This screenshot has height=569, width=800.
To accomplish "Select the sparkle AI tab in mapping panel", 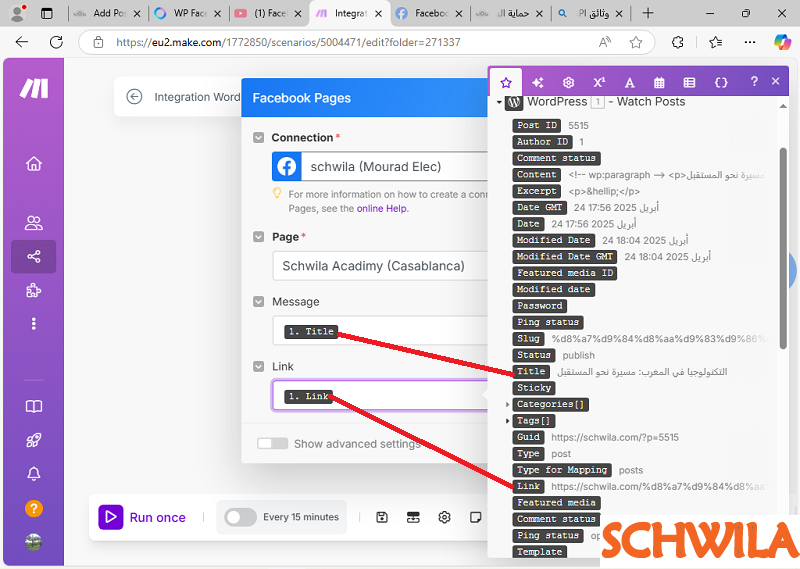I will [537, 82].
